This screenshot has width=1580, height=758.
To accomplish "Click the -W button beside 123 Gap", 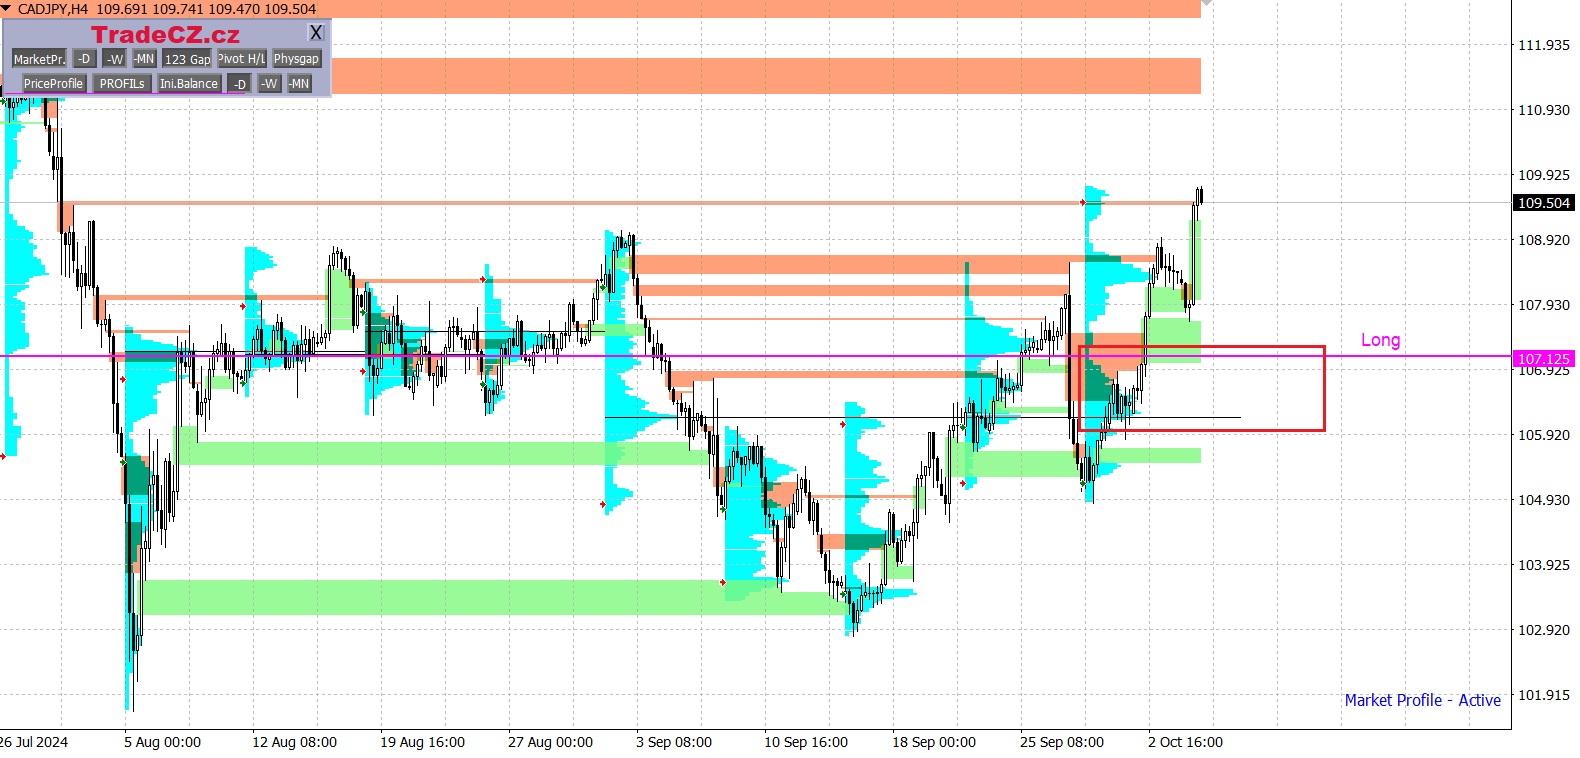I will point(115,59).
